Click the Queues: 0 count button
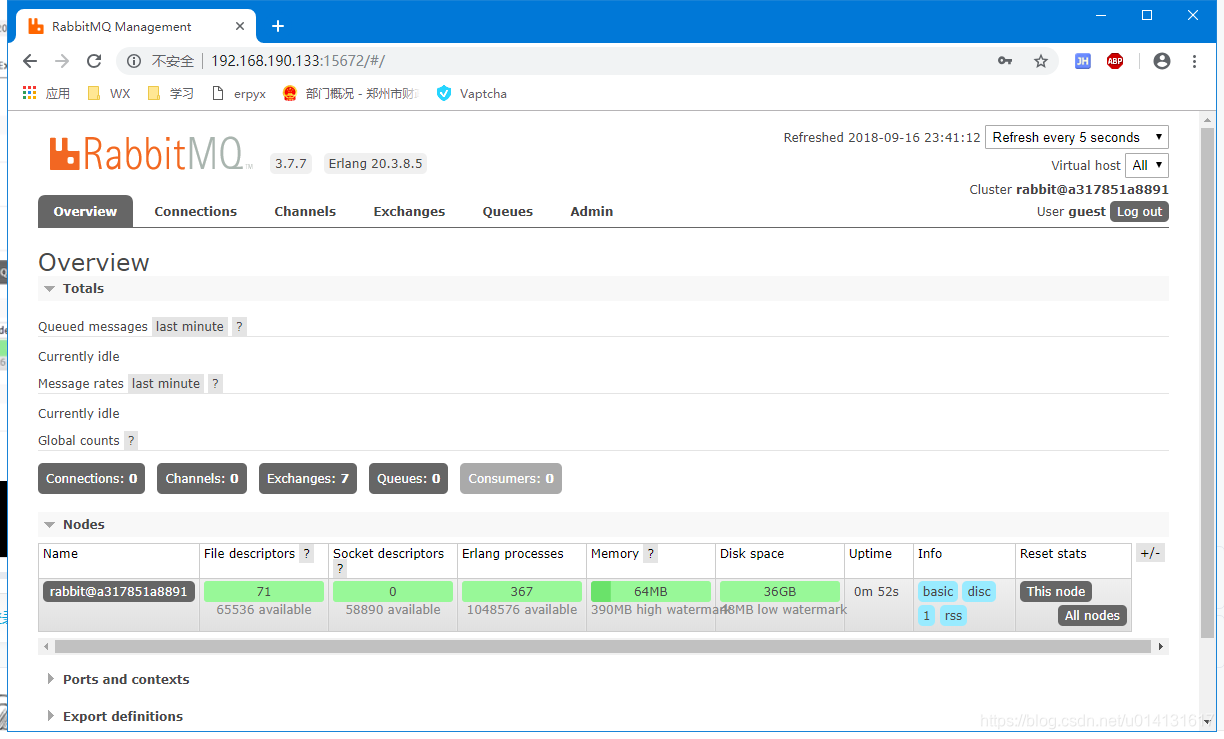This screenshot has width=1224, height=739. click(409, 479)
